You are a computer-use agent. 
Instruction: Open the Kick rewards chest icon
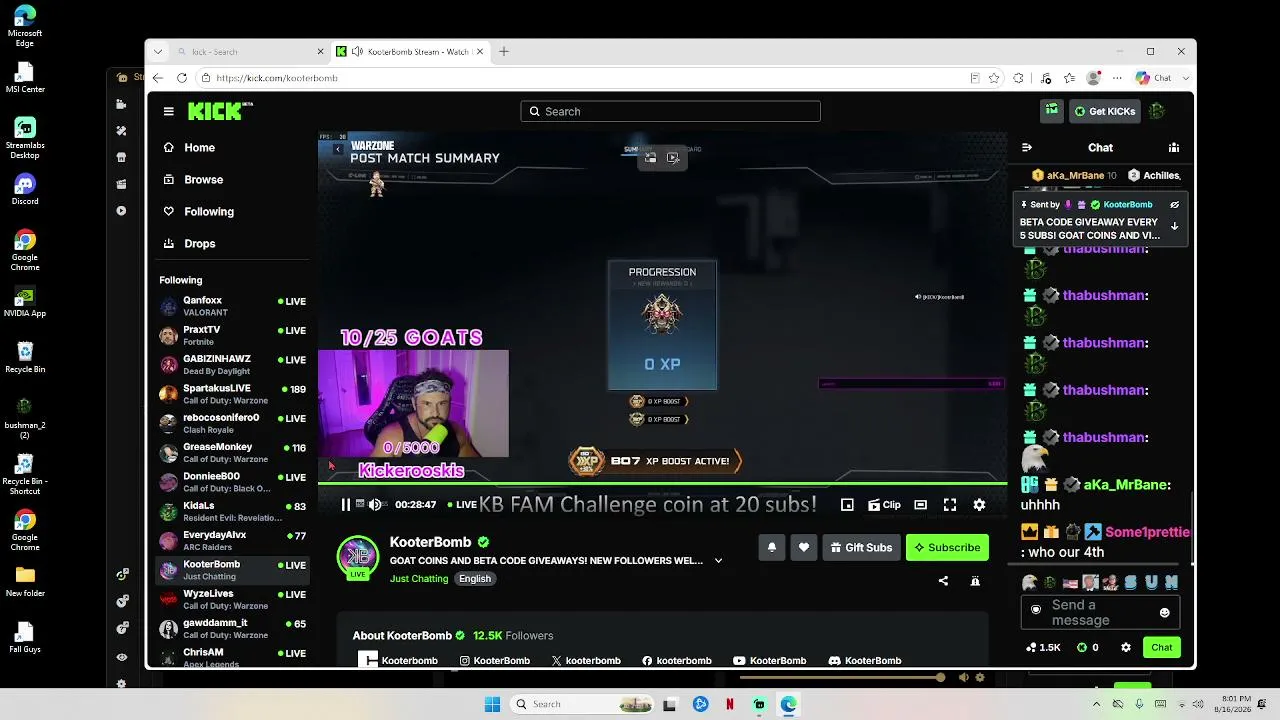tap(1051, 111)
